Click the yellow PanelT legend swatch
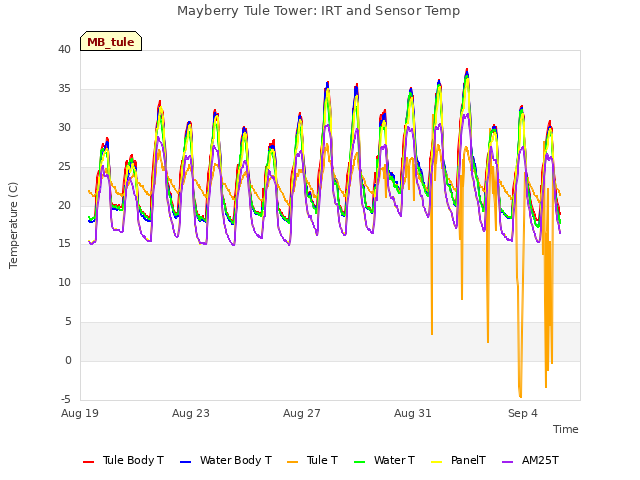The width and height of the screenshot is (640, 480). [437, 462]
